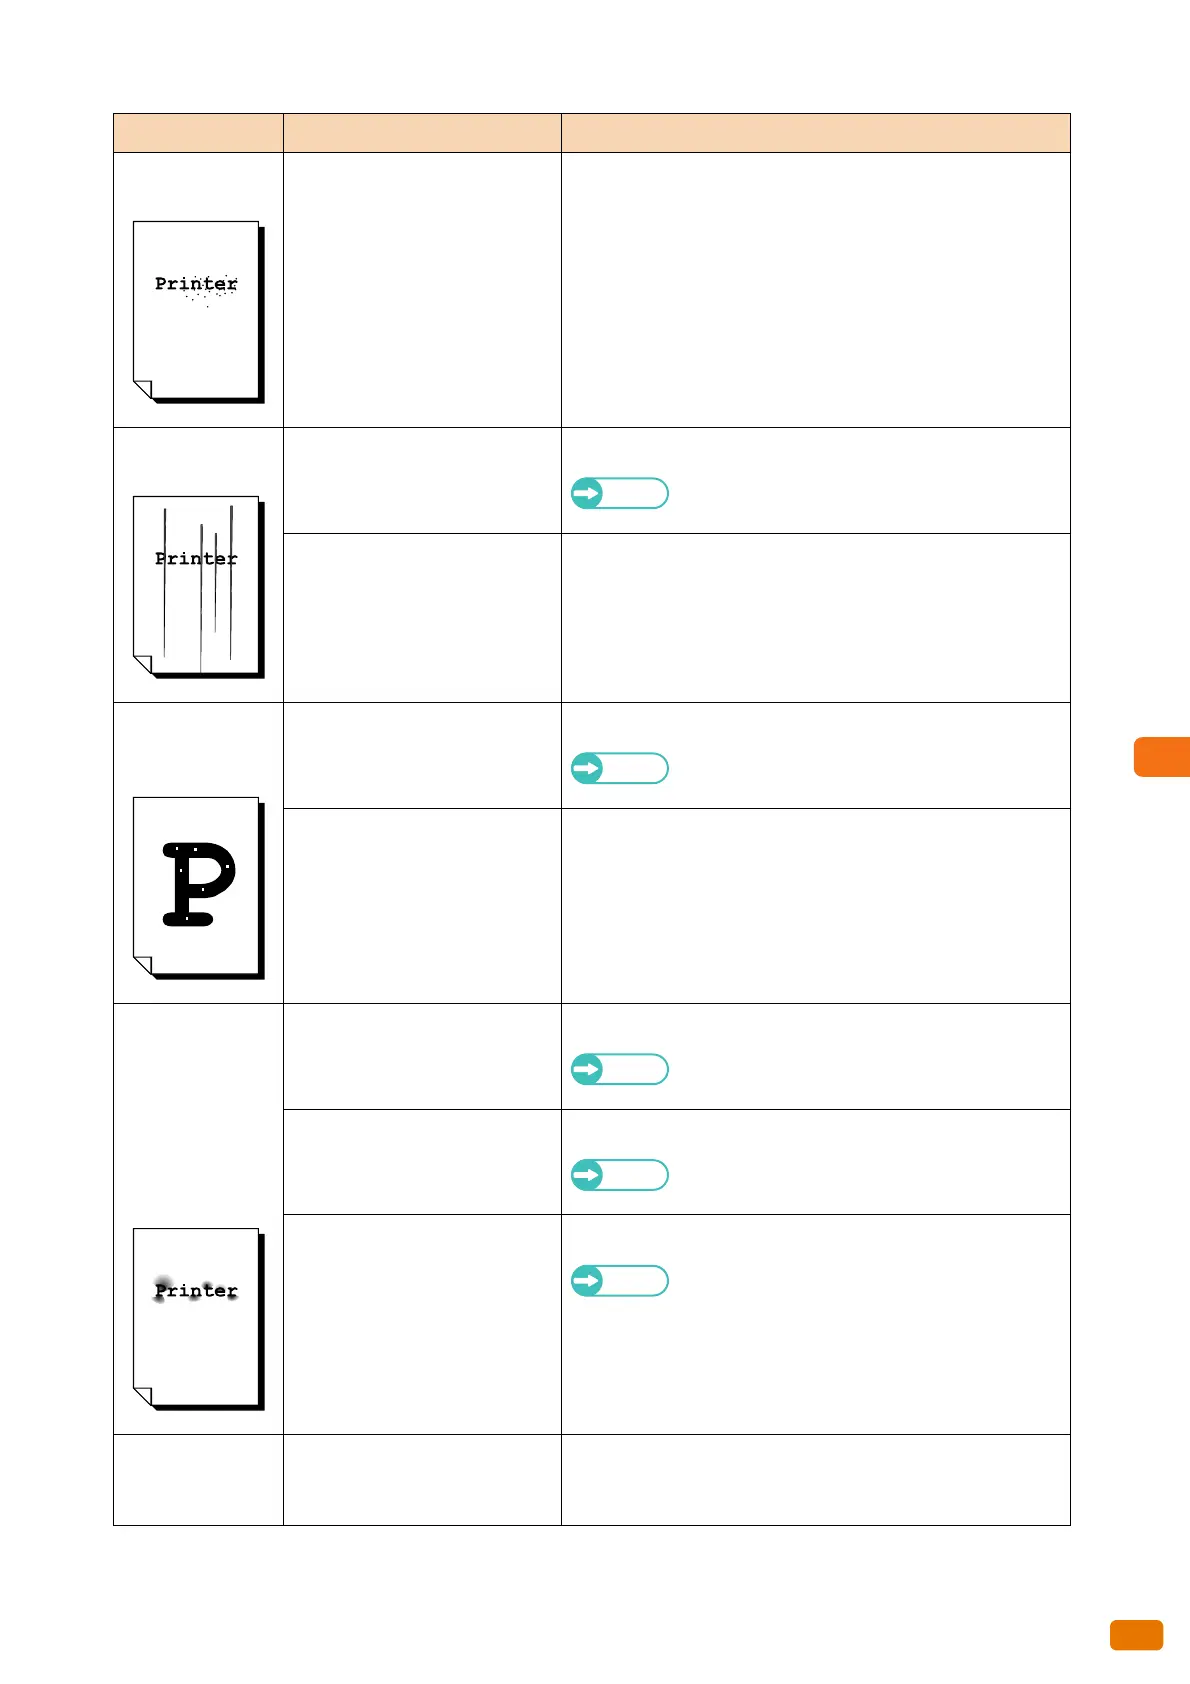
Task: Click the orange page number box at the bottom right
Action: coord(1136,1635)
